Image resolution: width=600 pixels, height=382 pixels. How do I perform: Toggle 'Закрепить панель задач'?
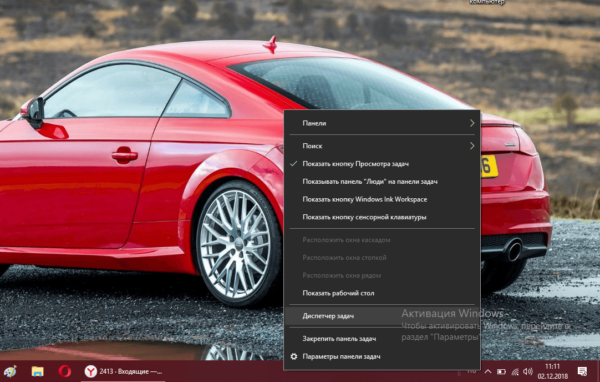(x=382, y=338)
